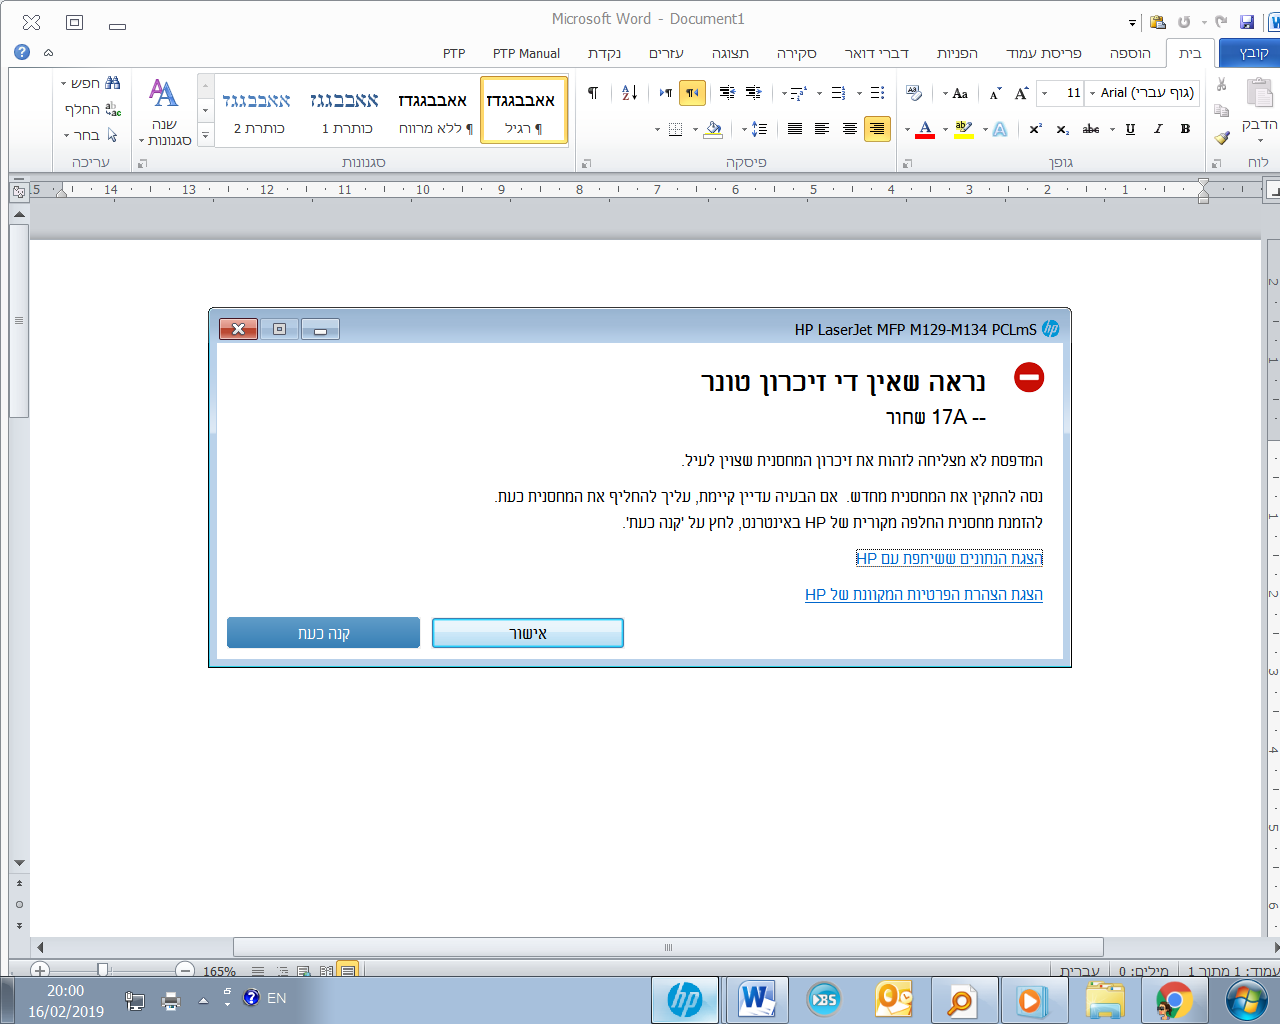Open the File tab
The width and height of the screenshot is (1280, 1024).
(1251, 53)
